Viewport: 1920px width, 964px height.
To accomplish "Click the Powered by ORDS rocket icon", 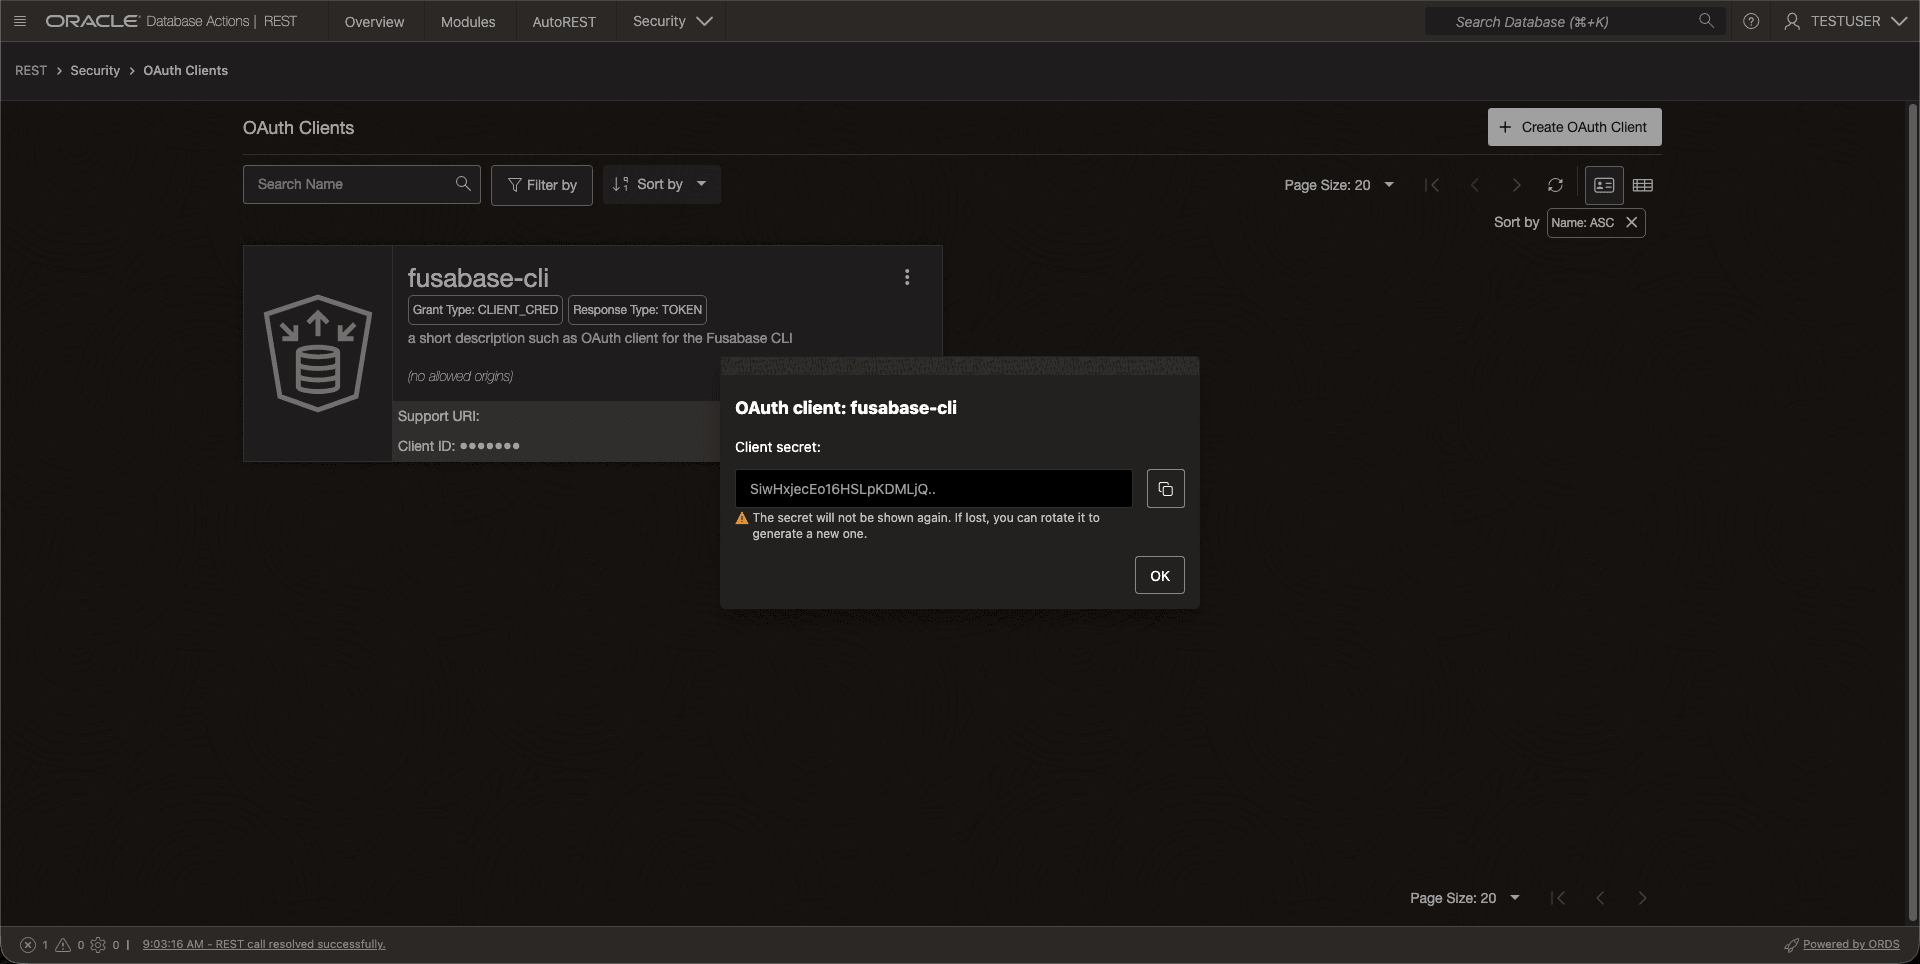I will [1791, 944].
